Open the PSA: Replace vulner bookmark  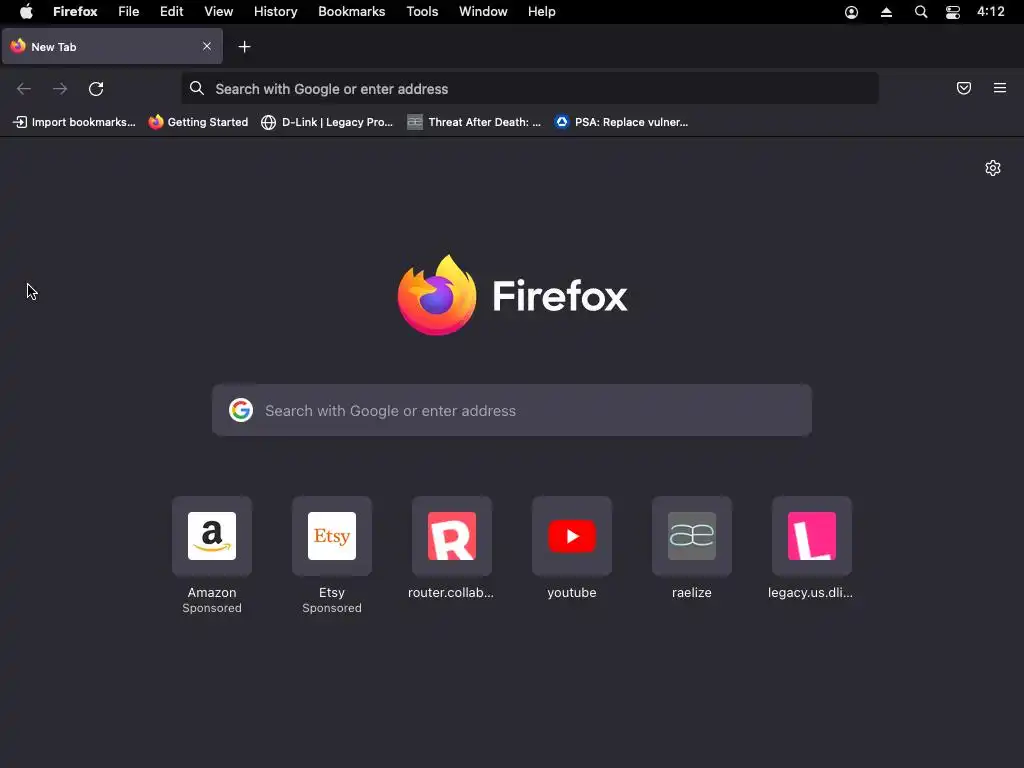point(621,122)
